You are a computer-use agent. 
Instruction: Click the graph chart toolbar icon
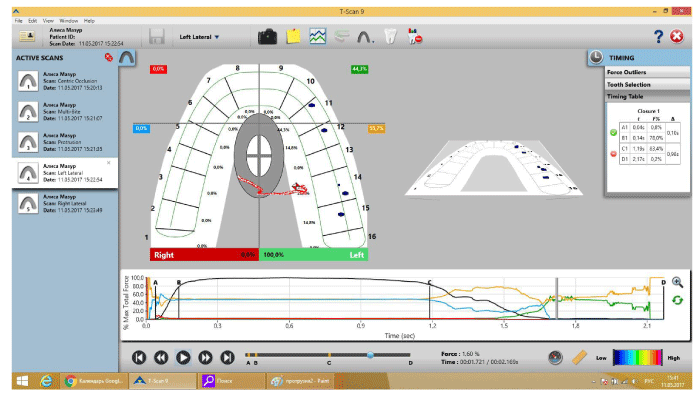318,36
